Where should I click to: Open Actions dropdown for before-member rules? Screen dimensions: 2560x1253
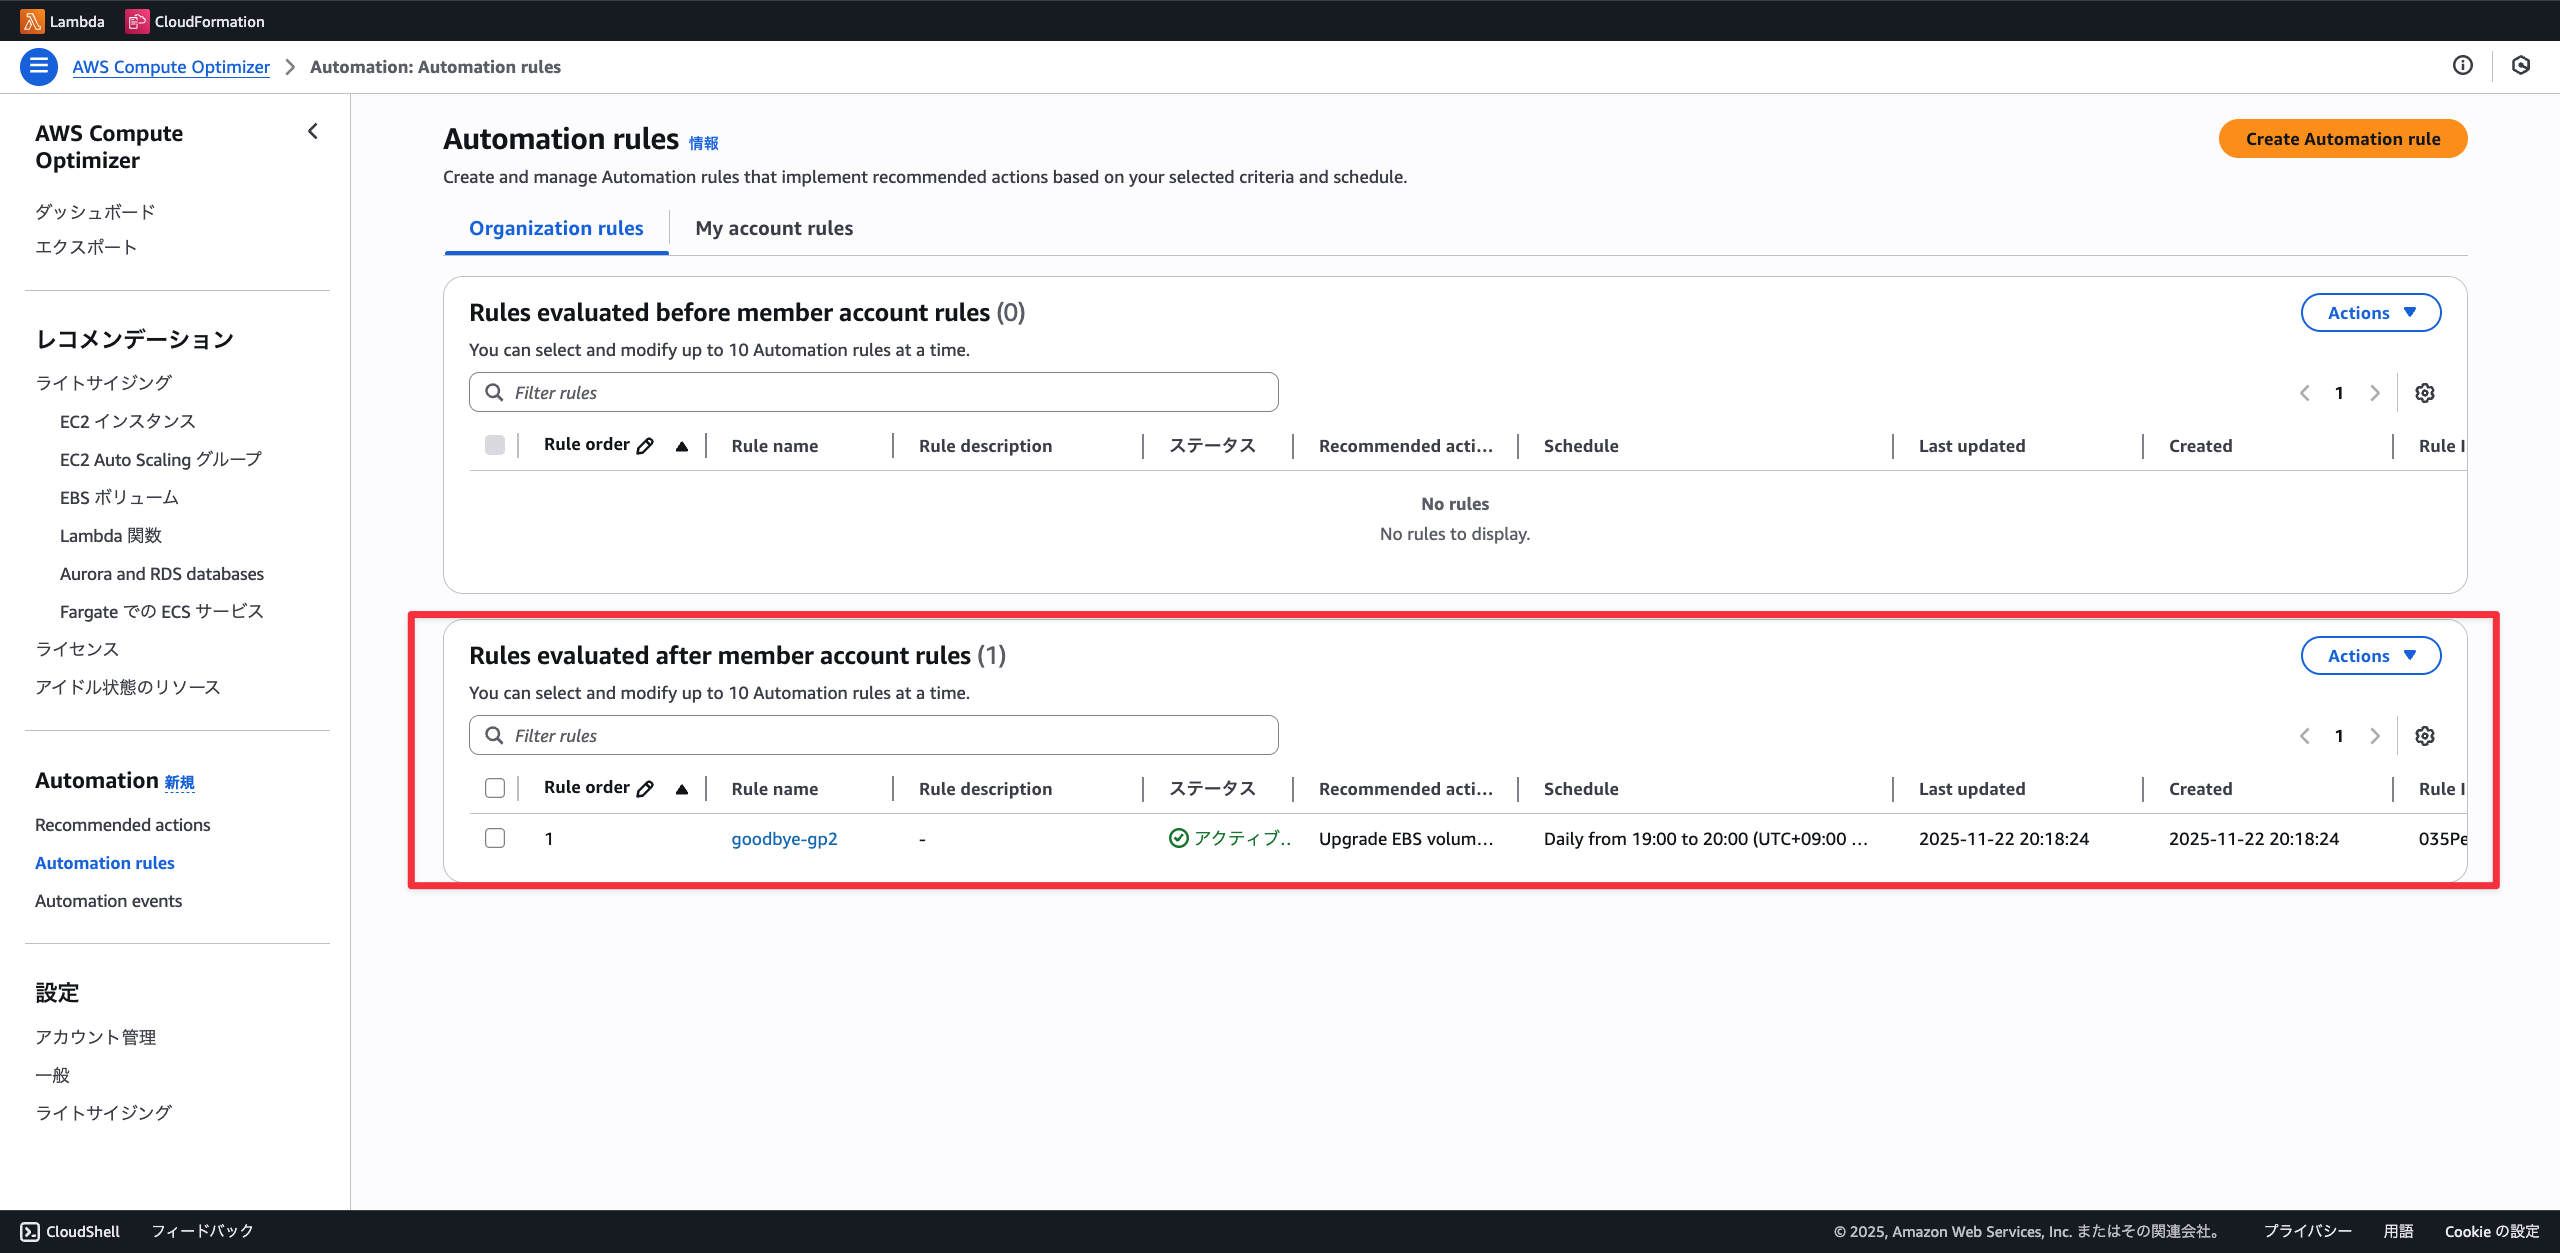(2370, 313)
